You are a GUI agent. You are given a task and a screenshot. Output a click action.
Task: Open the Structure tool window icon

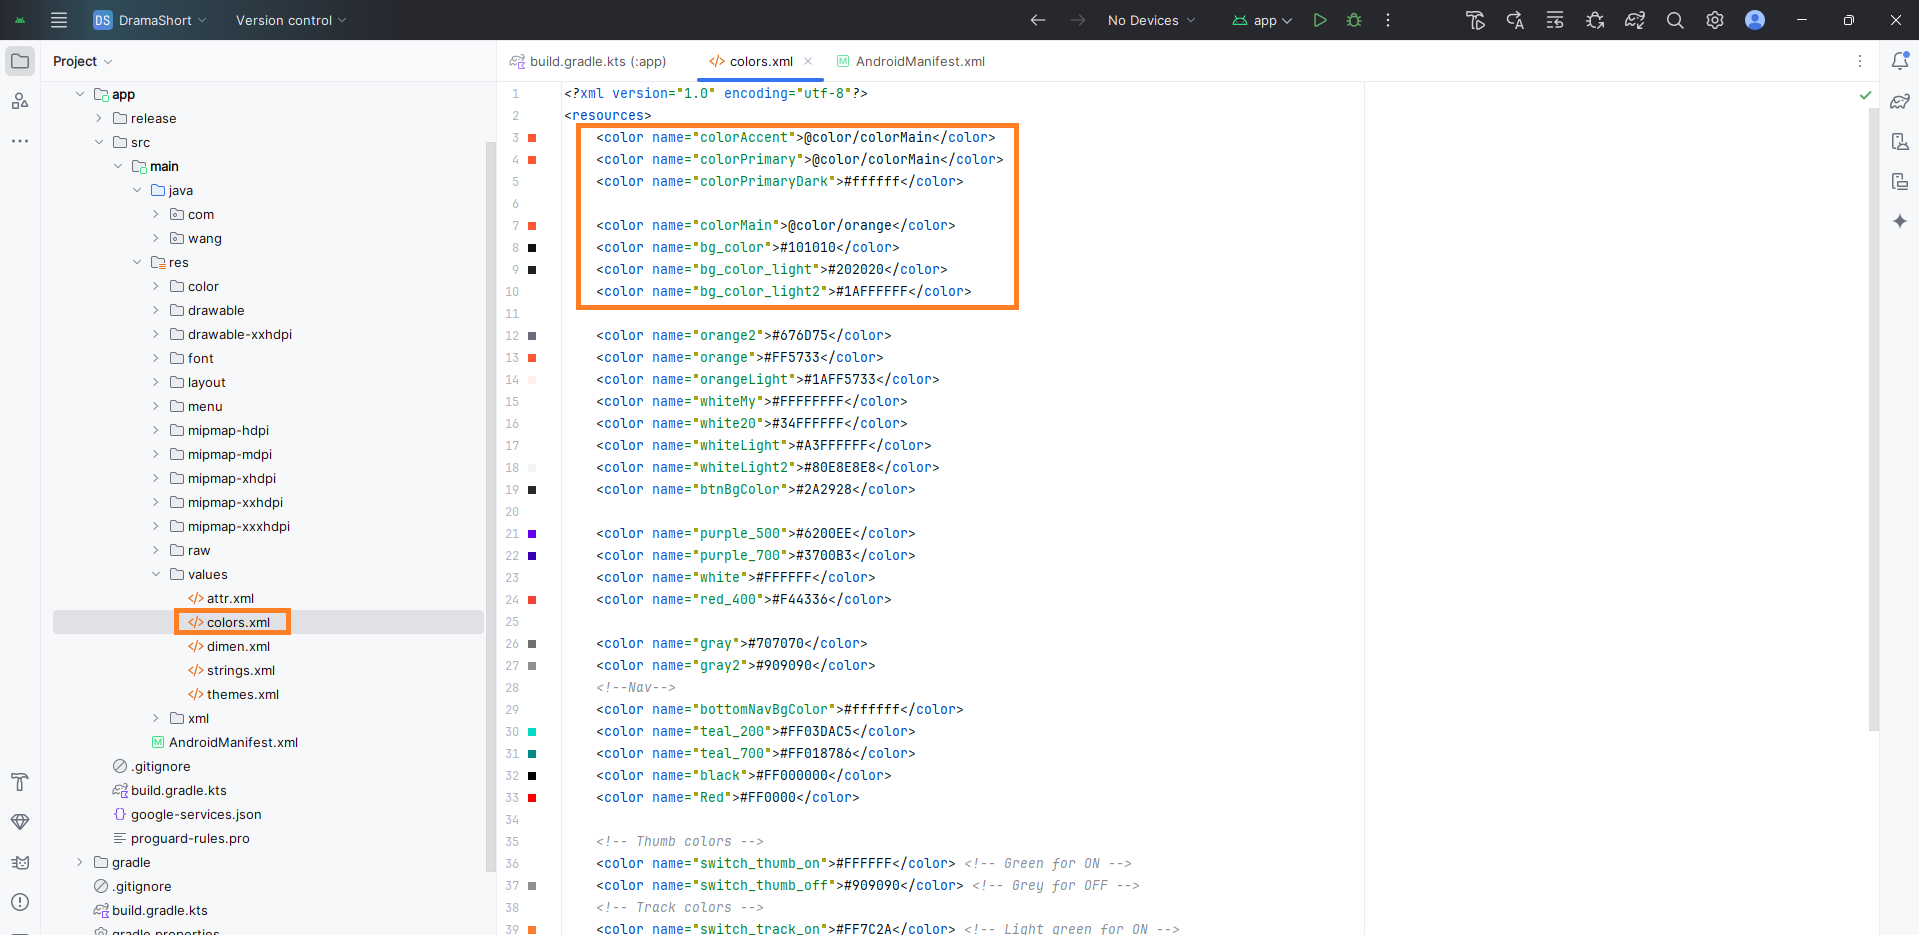click(x=20, y=101)
